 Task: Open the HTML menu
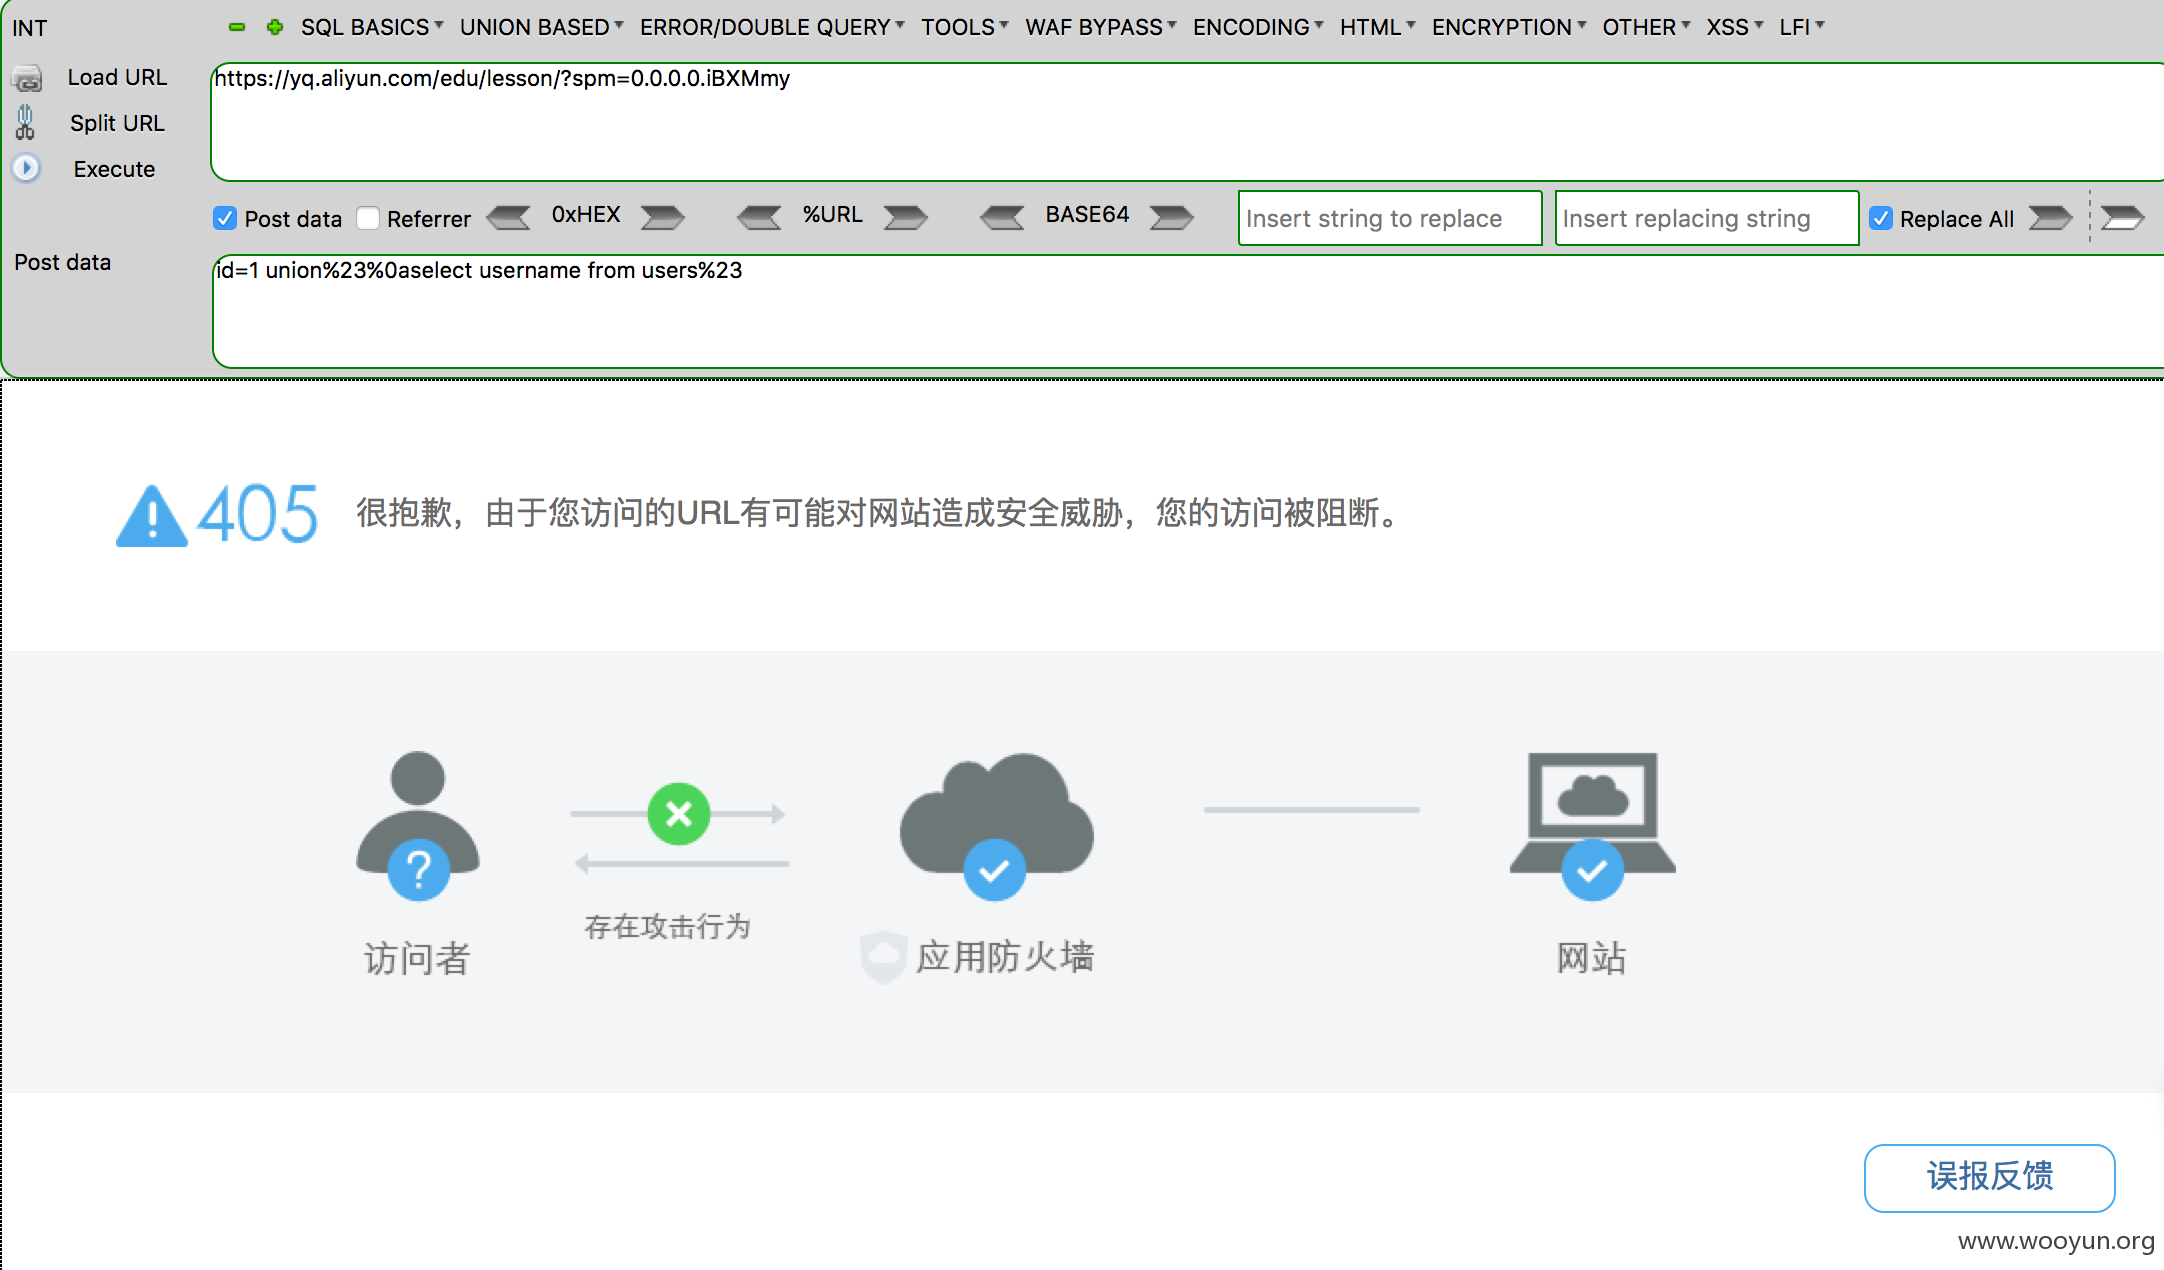coord(1377,27)
